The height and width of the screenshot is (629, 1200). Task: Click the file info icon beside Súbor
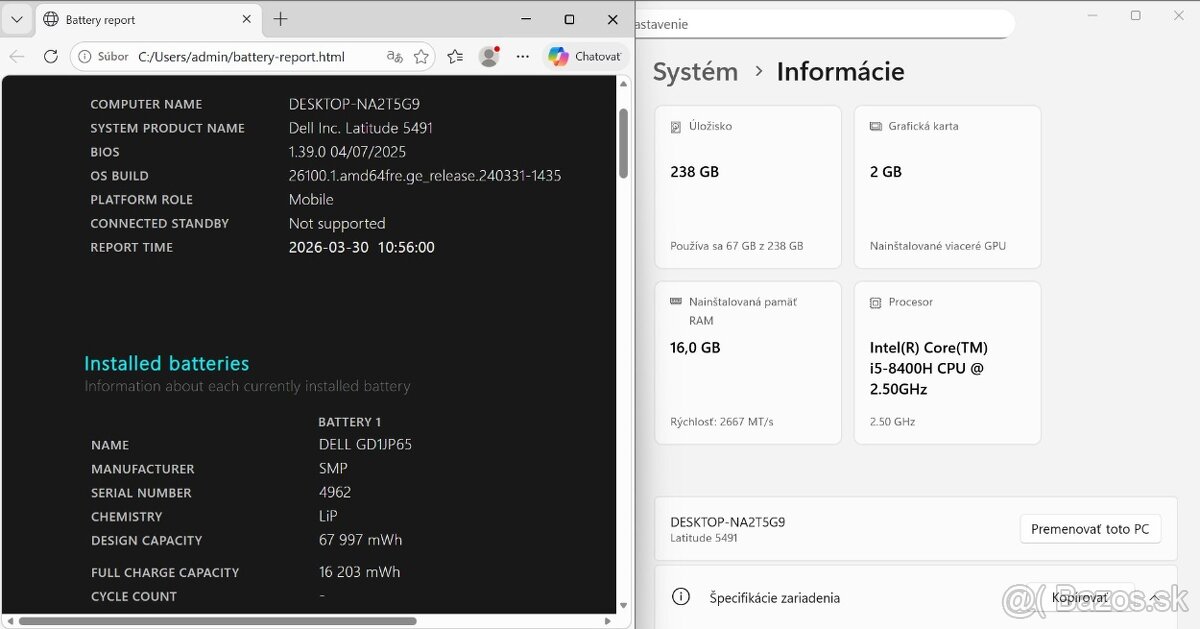click(x=86, y=57)
